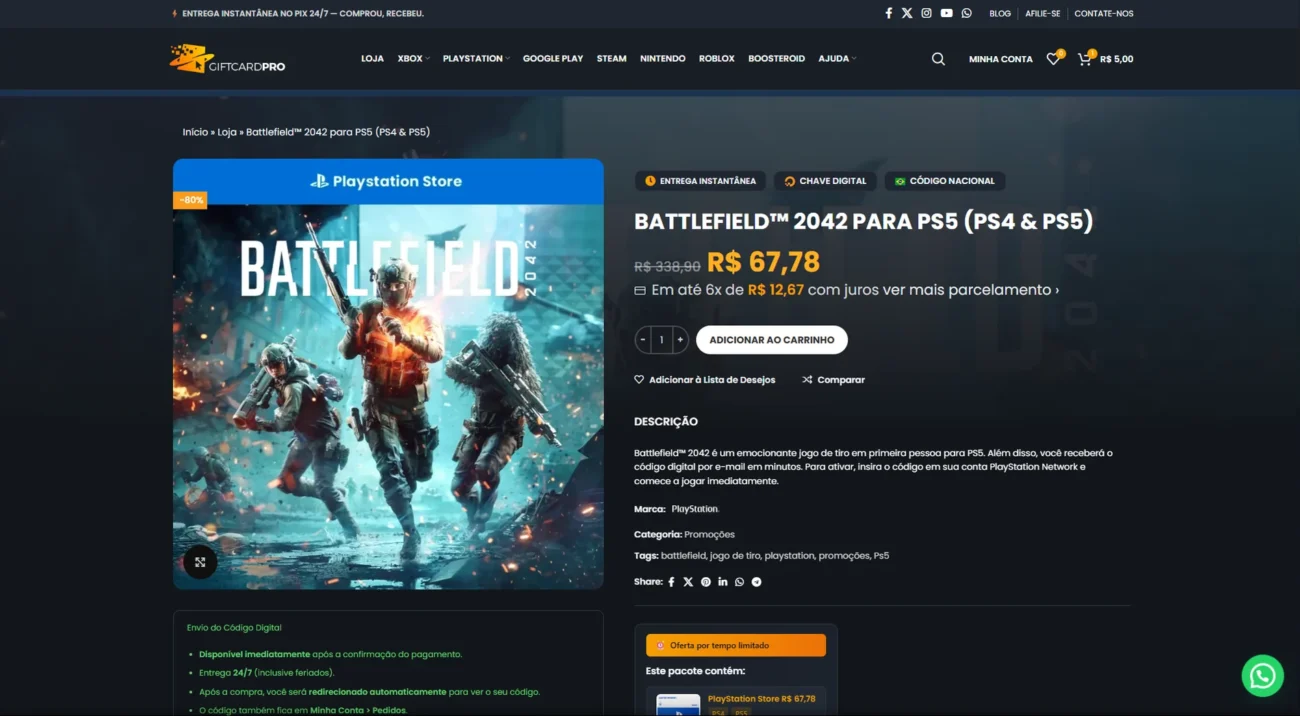Open jogo de tiro tag link
Screen dimensions: 1300x716
[735, 556]
